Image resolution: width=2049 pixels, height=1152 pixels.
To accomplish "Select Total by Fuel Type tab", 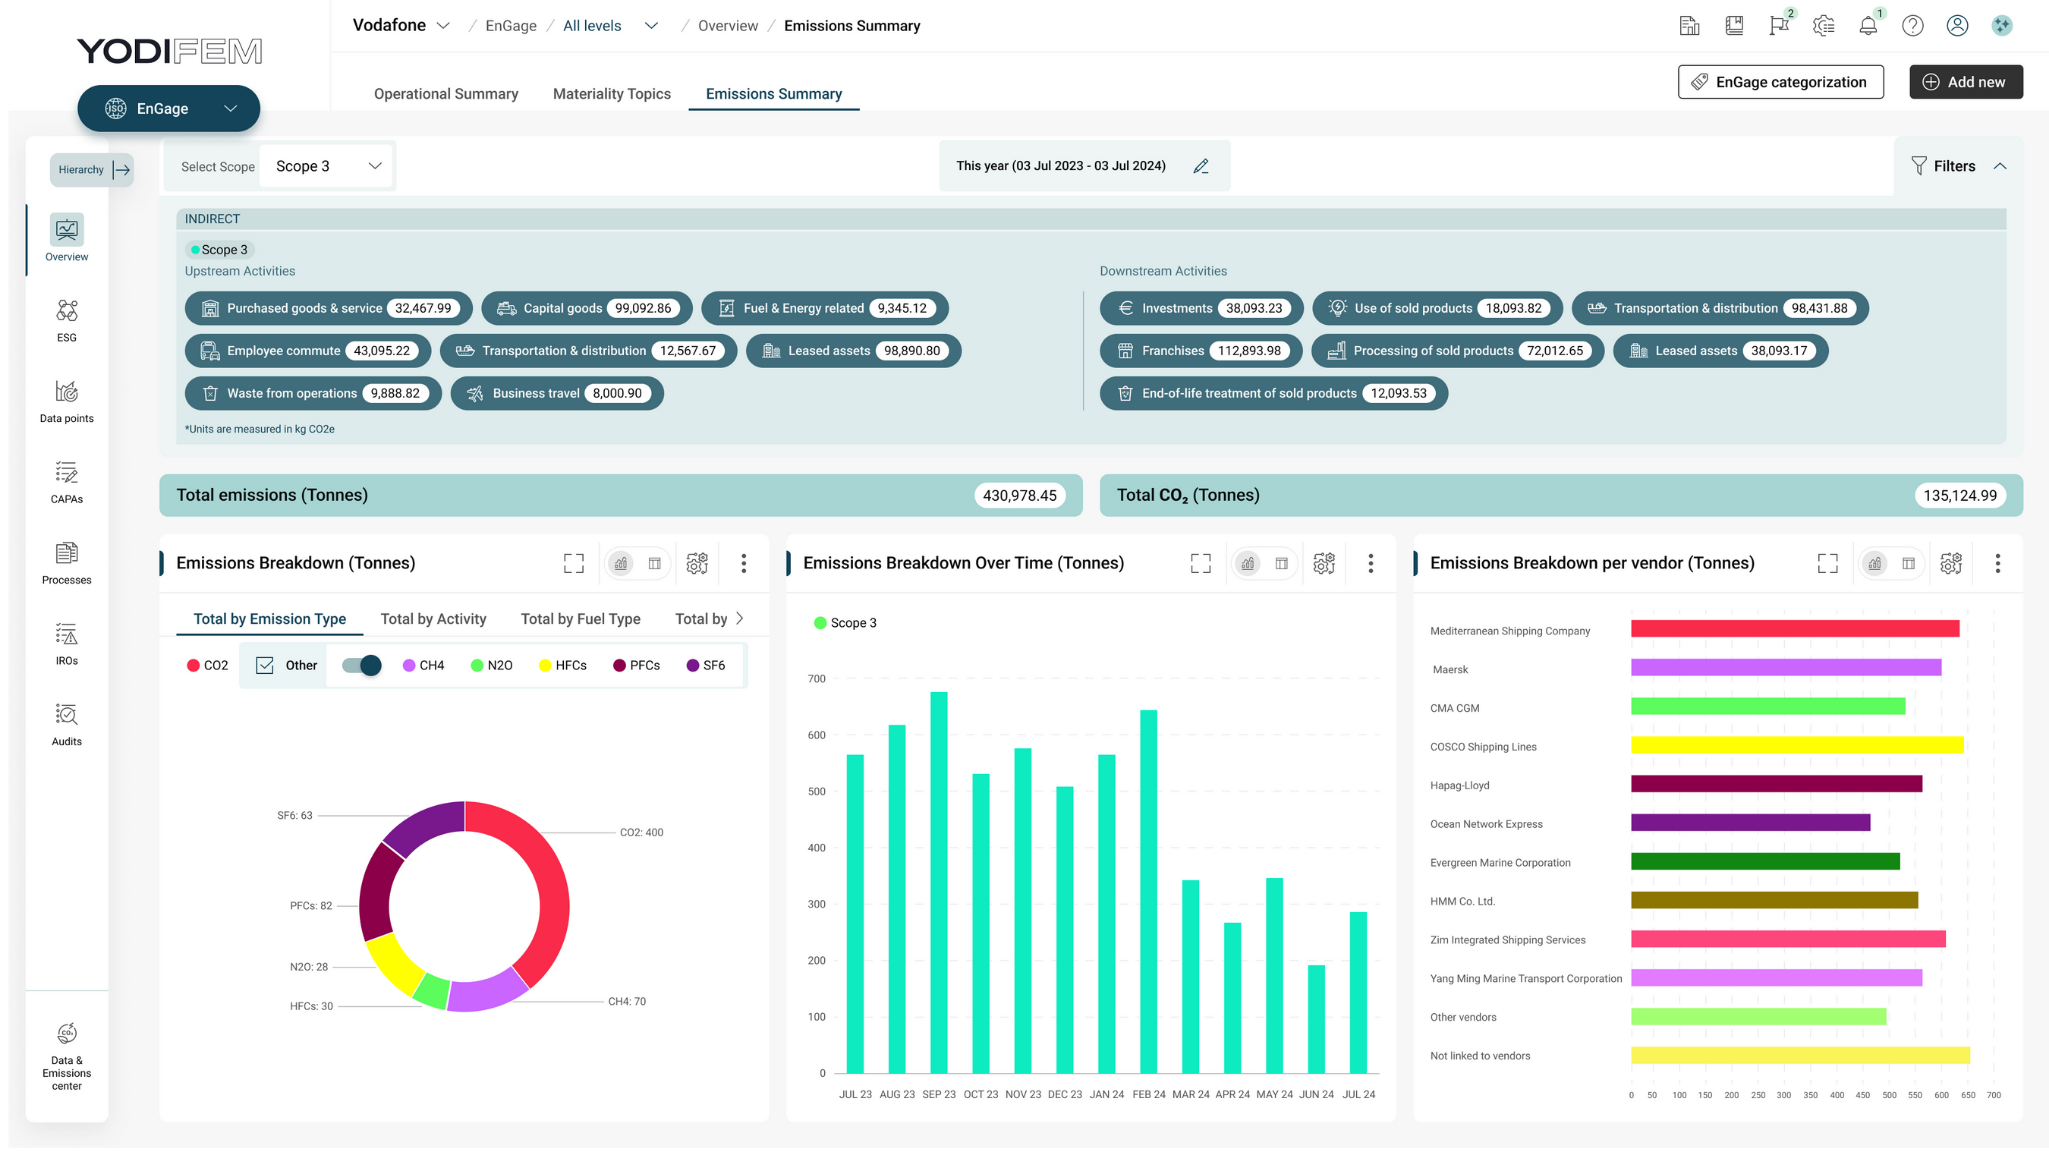I will [580, 619].
